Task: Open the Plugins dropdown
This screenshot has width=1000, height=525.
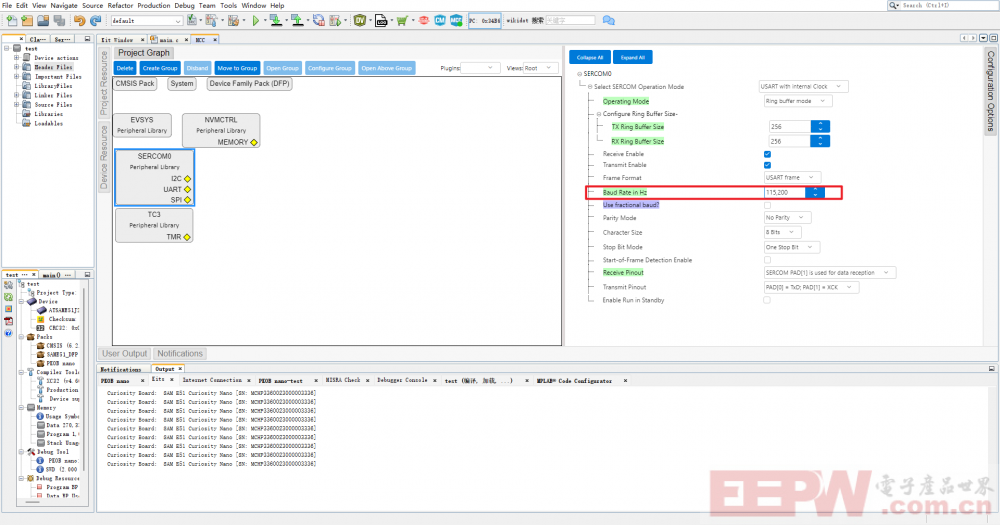Action: tap(480, 68)
